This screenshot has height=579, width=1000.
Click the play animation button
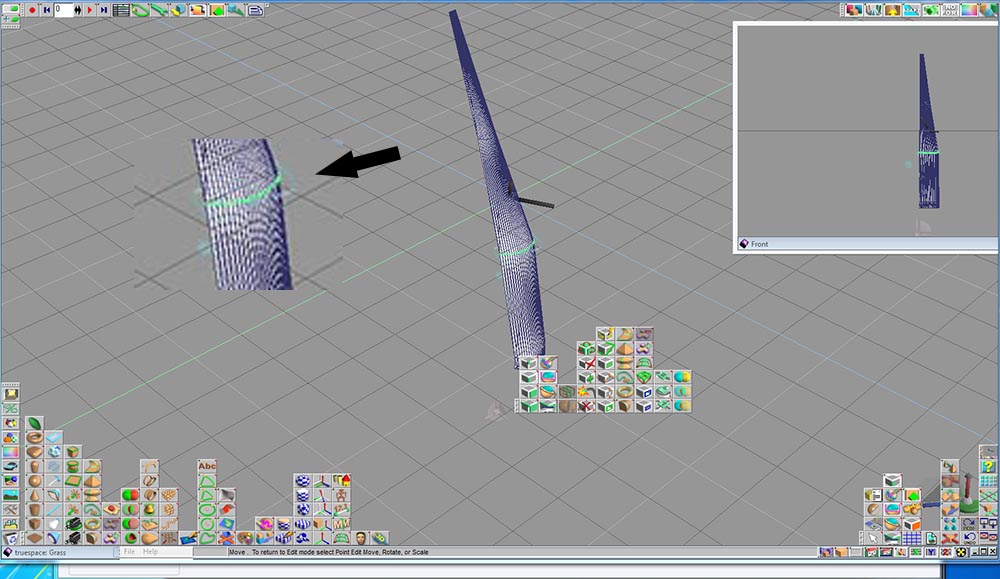(x=90, y=10)
